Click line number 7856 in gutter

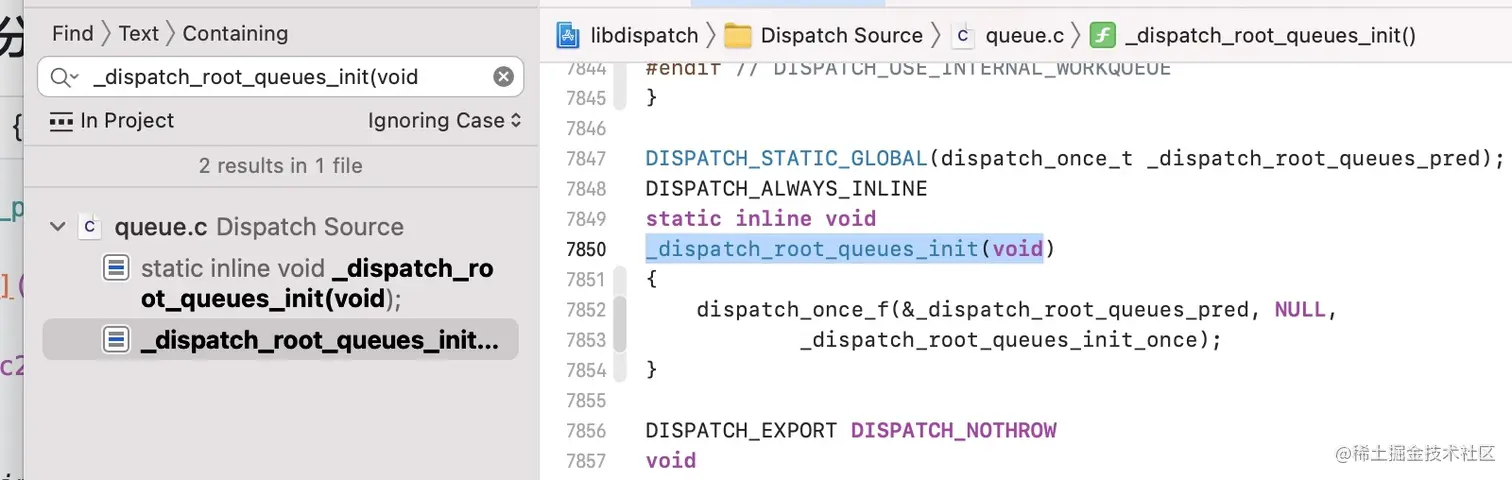586,431
